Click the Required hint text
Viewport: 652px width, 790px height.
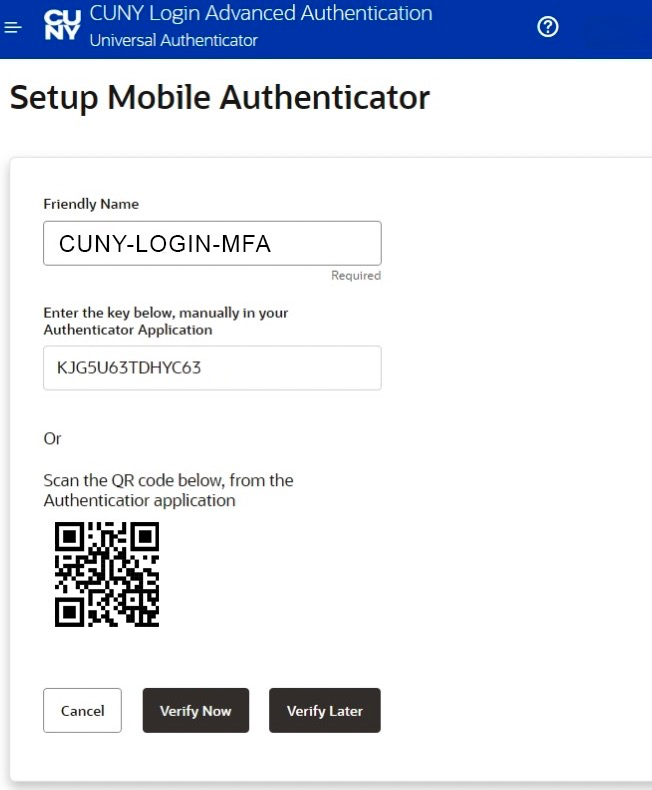(x=356, y=276)
